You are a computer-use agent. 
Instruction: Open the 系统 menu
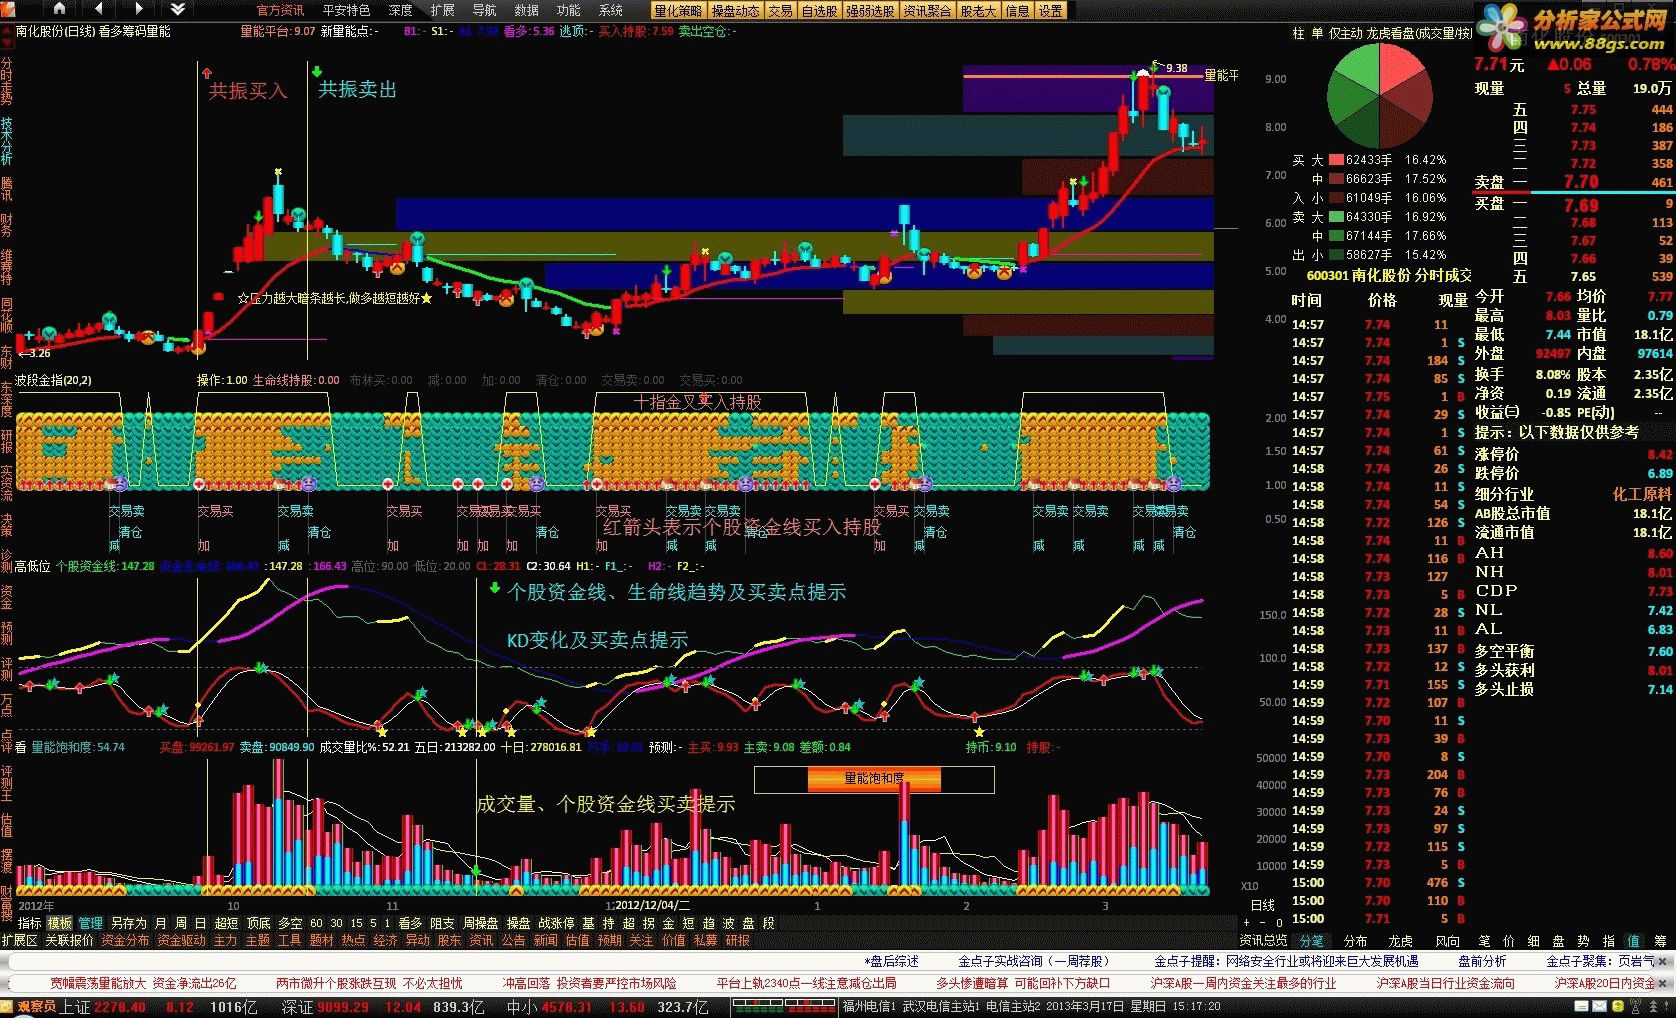610,10
